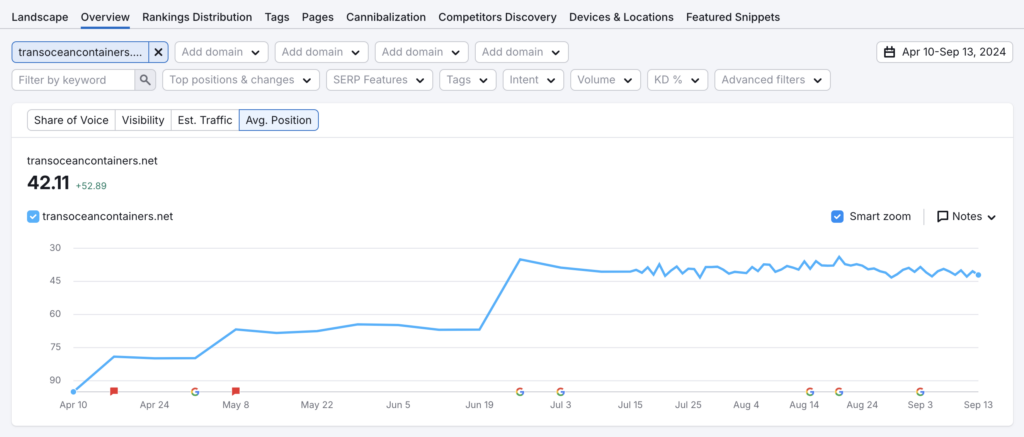Select the Overview tab
This screenshot has width=1024, height=437.
click(105, 17)
